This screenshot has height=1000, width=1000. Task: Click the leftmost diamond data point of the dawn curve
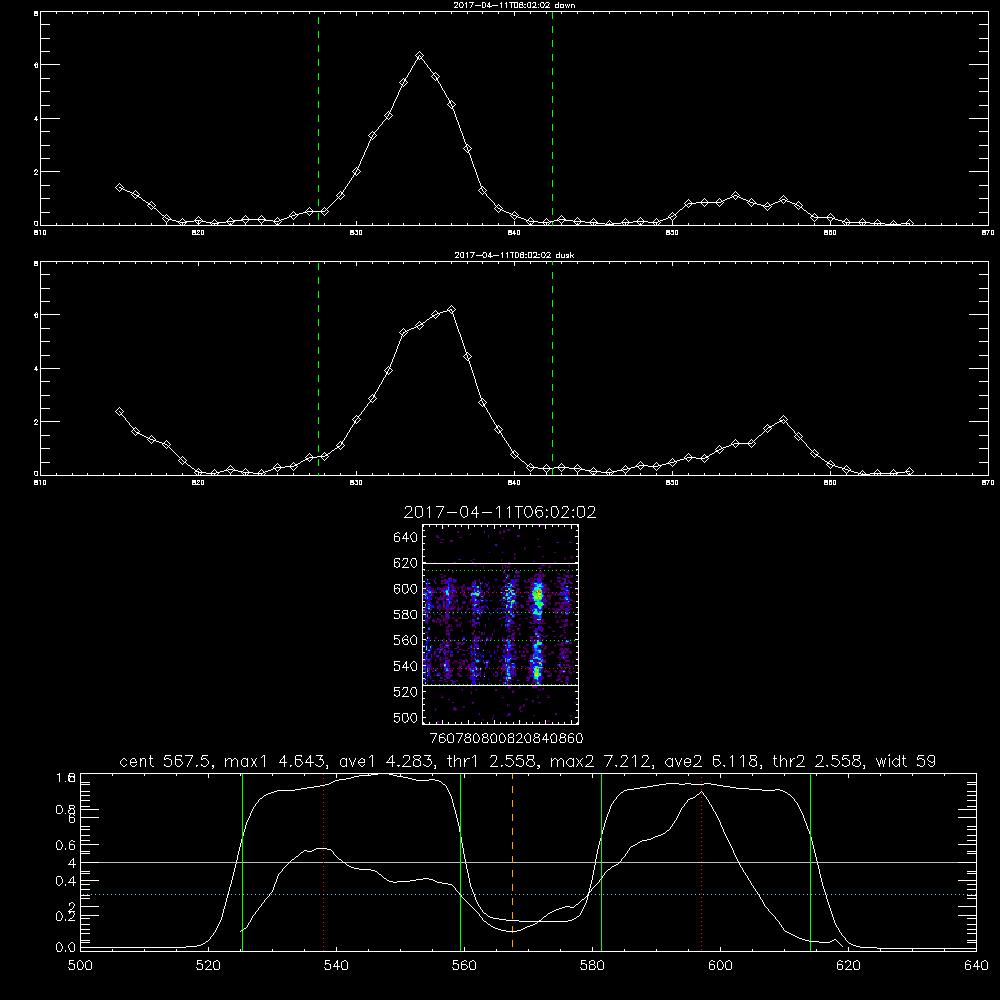click(119, 188)
